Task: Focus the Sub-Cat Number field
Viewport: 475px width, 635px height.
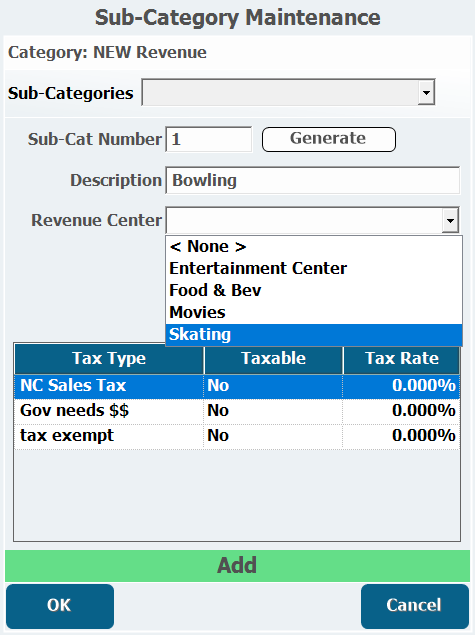Action: point(209,139)
